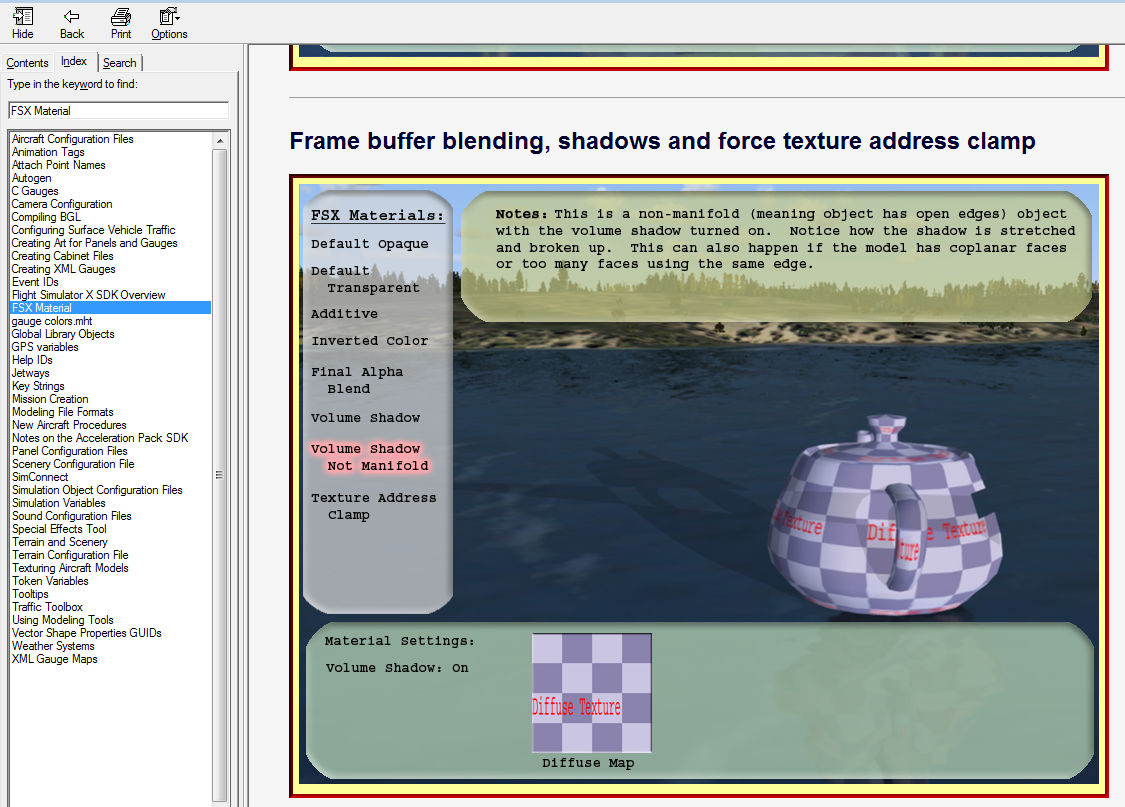Select 'Key Strings' index entry
1125x807 pixels.
pos(38,386)
